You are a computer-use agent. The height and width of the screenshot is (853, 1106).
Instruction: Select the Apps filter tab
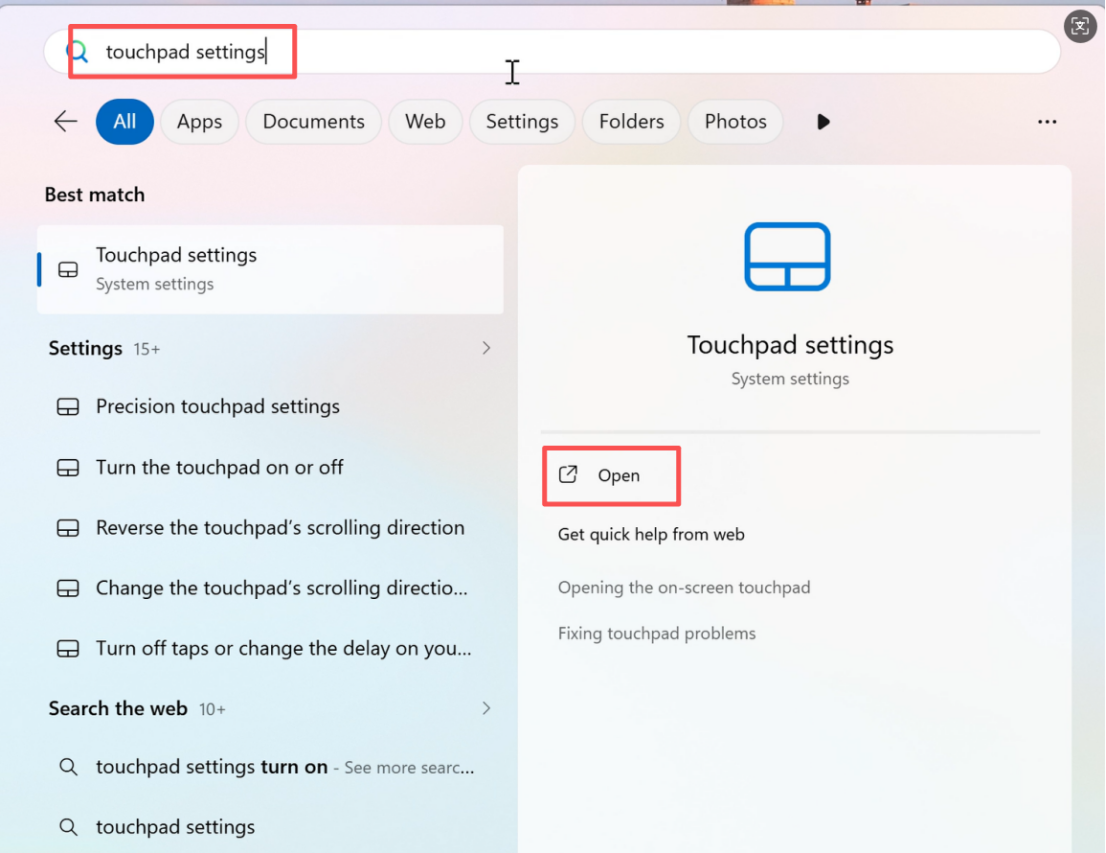[199, 122]
